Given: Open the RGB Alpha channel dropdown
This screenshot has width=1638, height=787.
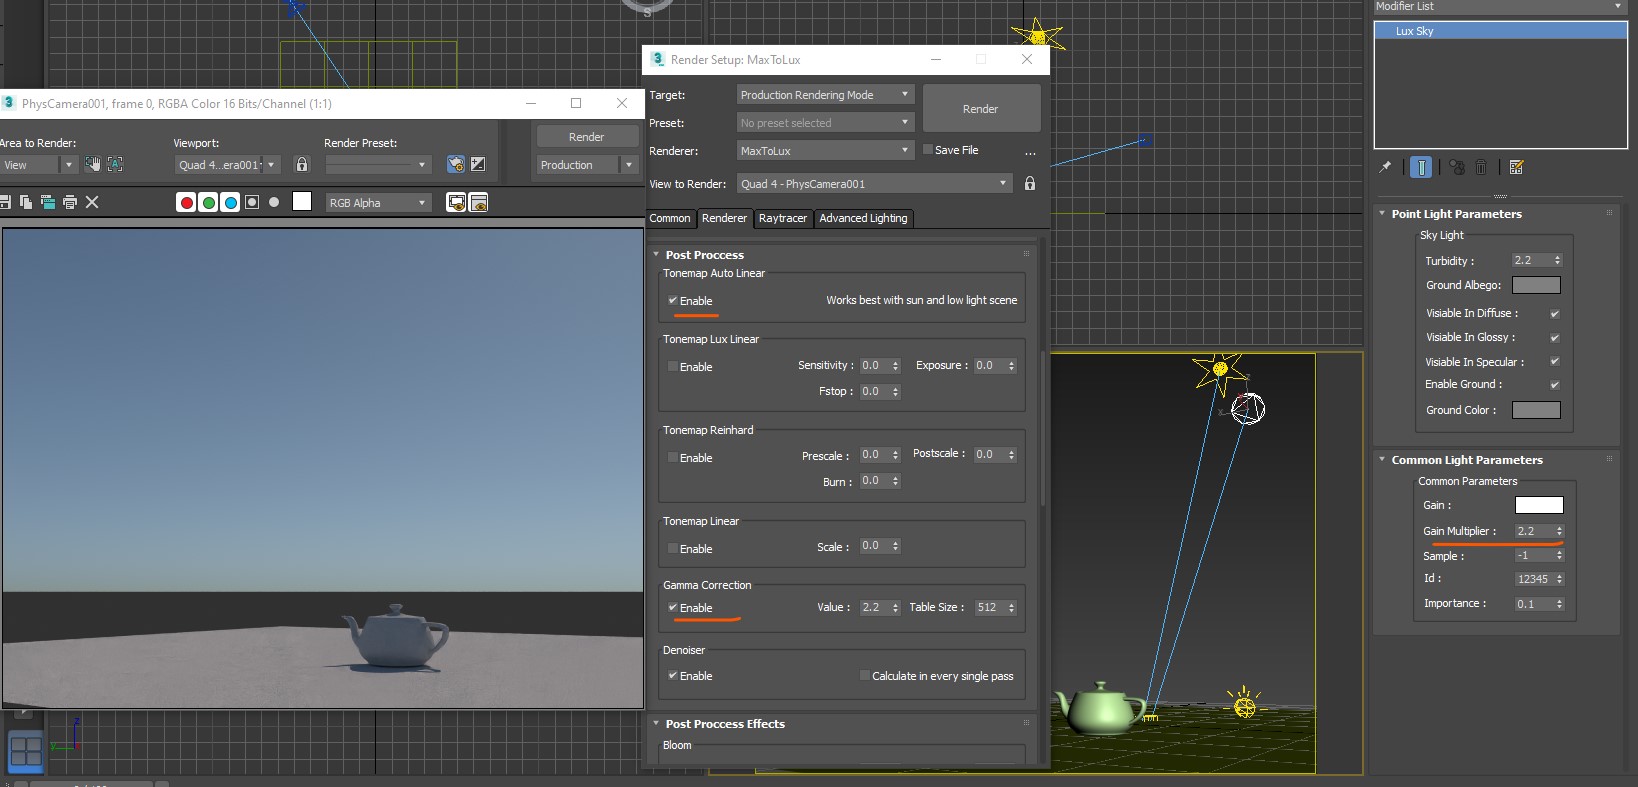Looking at the screenshot, I should pos(378,203).
